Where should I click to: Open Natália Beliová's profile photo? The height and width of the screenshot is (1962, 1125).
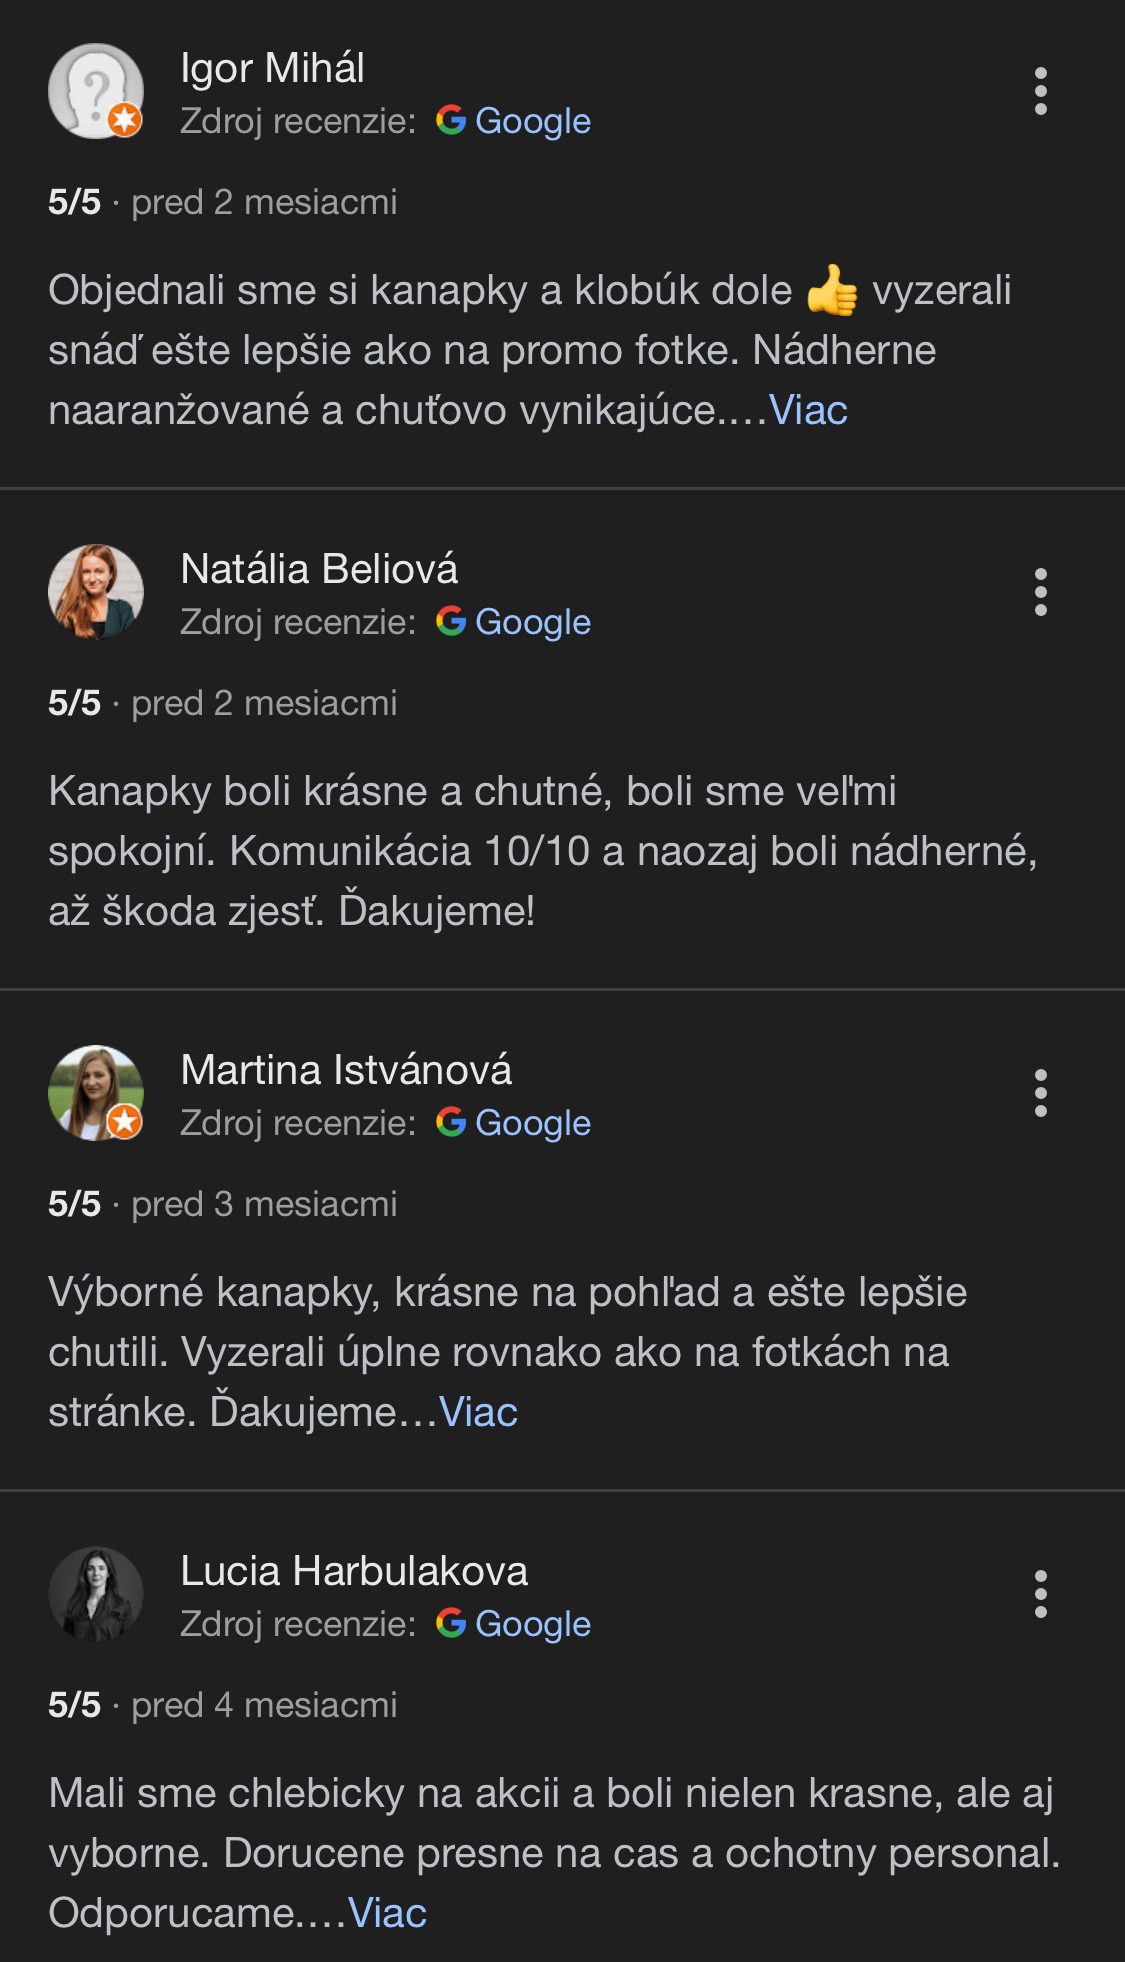[x=96, y=593]
